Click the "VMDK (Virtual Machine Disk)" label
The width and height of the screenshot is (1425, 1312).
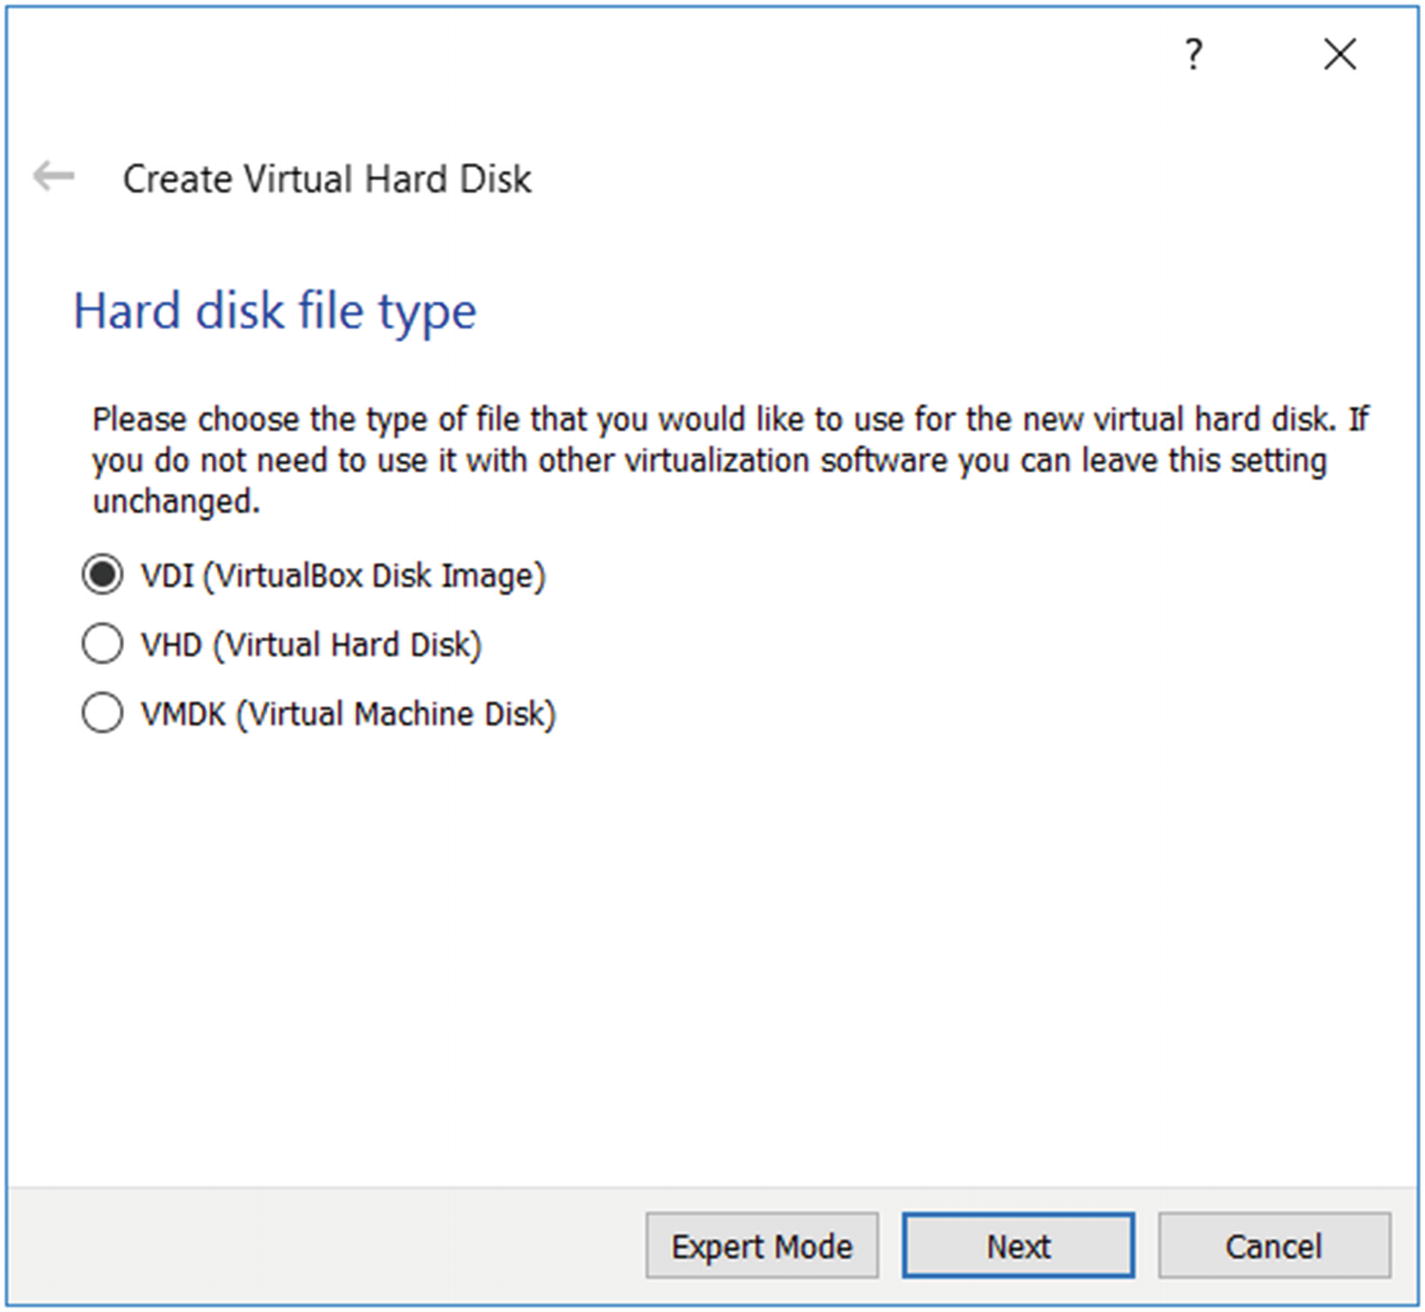348,714
